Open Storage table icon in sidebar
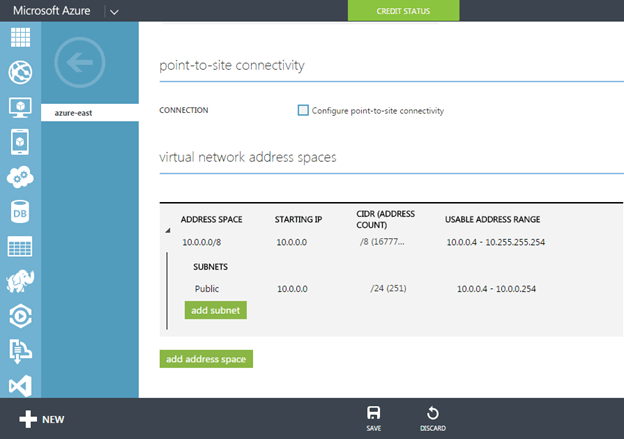624x439 pixels. click(x=20, y=247)
